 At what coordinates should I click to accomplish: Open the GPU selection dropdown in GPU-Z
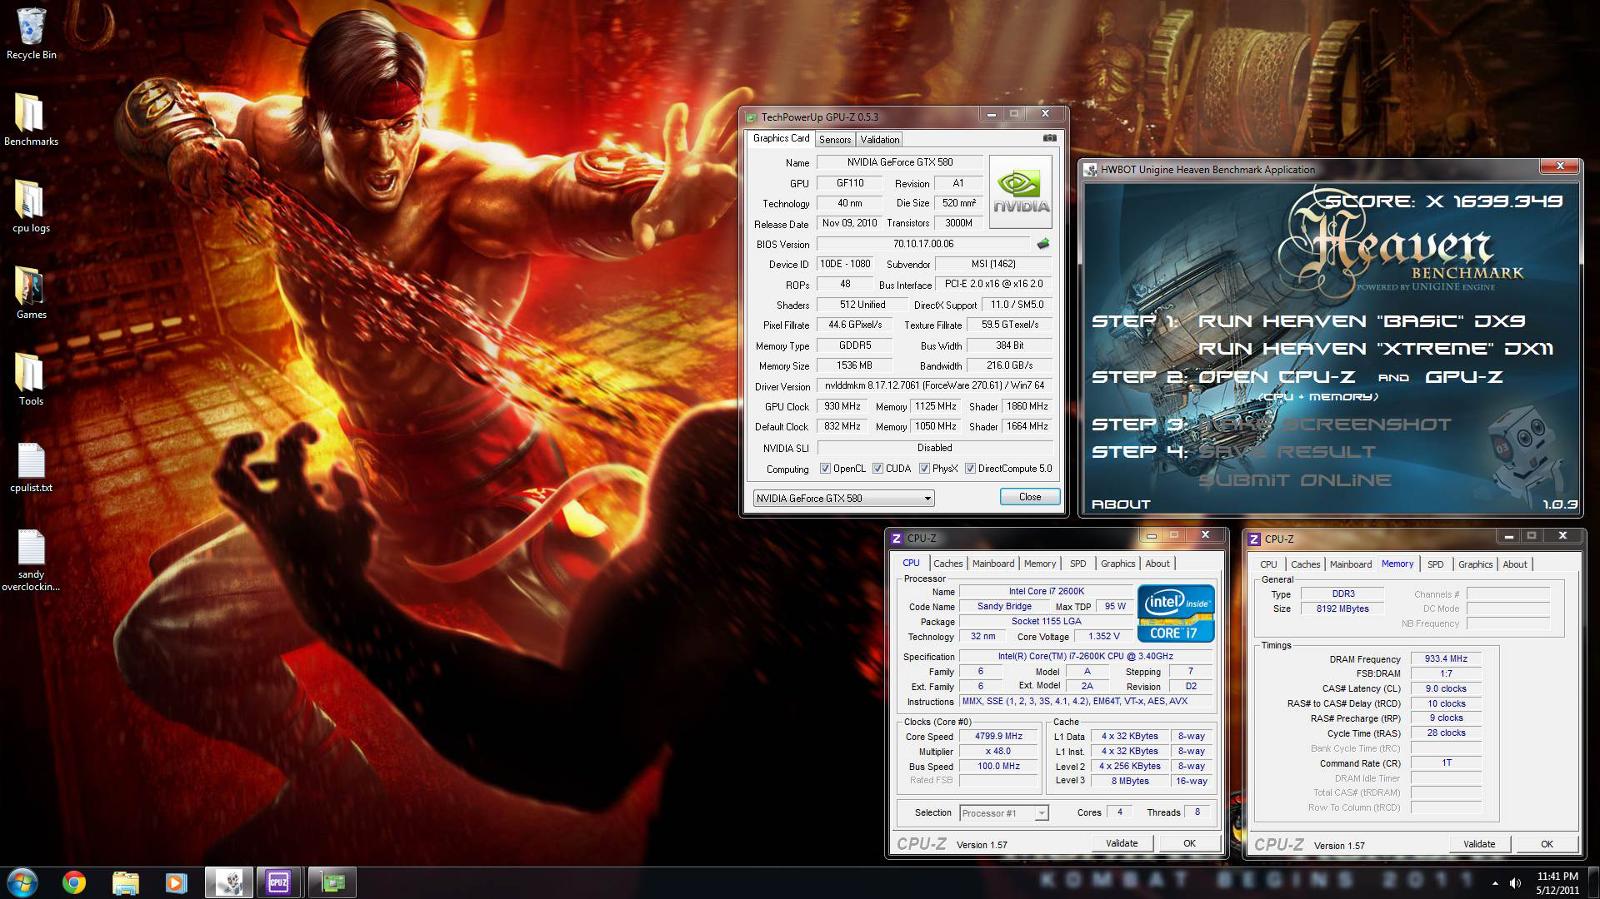[844, 498]
